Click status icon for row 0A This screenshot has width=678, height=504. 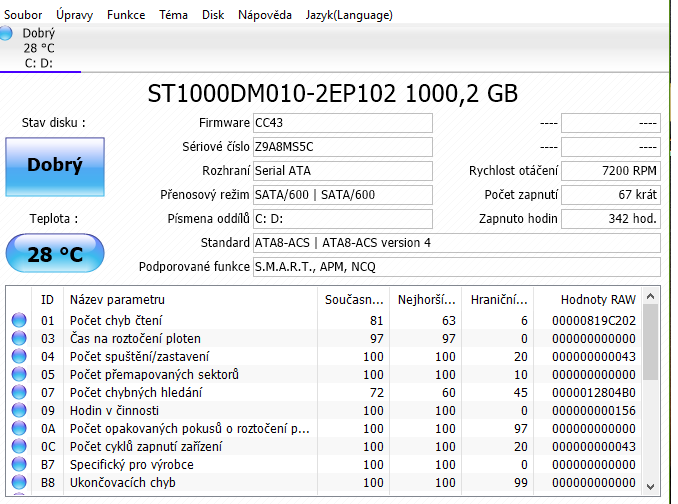19,428
